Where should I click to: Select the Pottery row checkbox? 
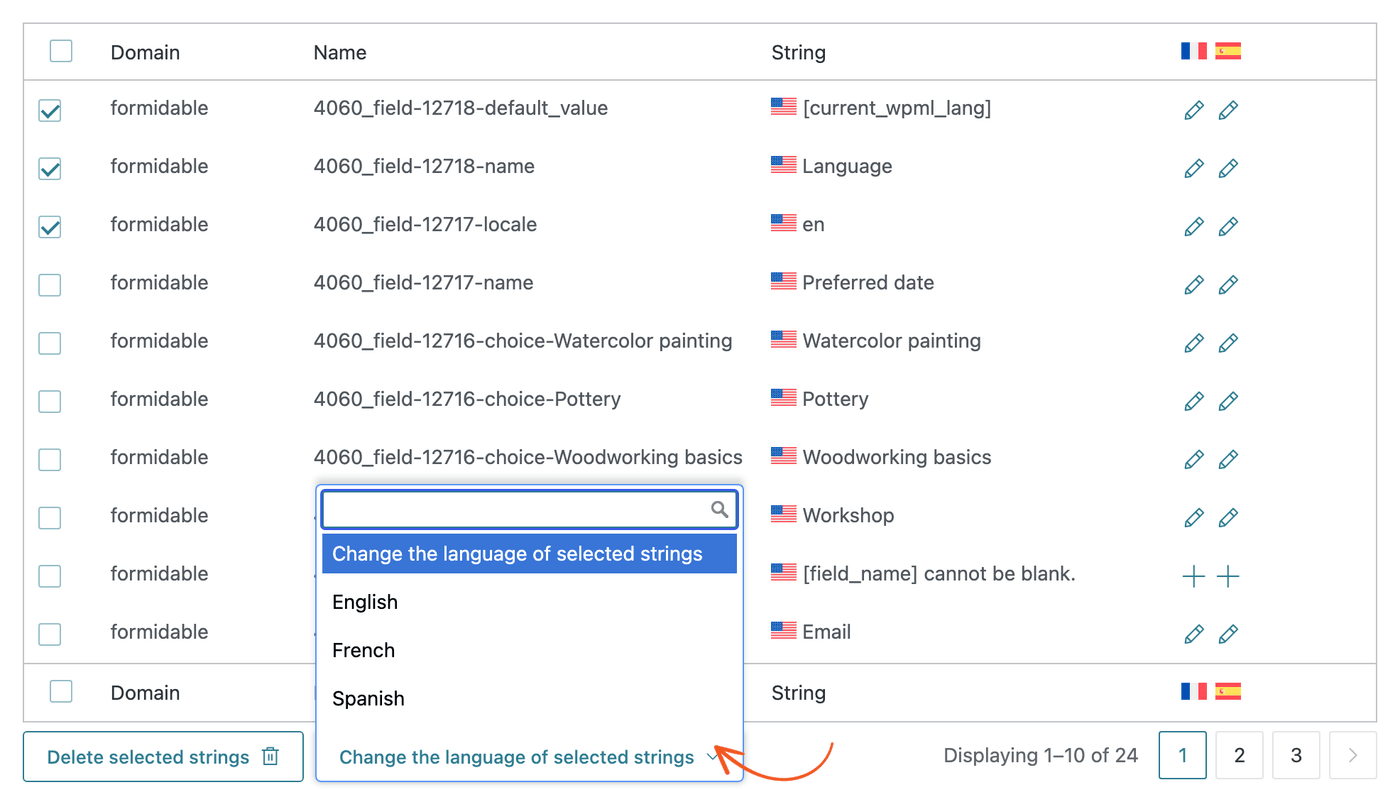click(49, 400)
